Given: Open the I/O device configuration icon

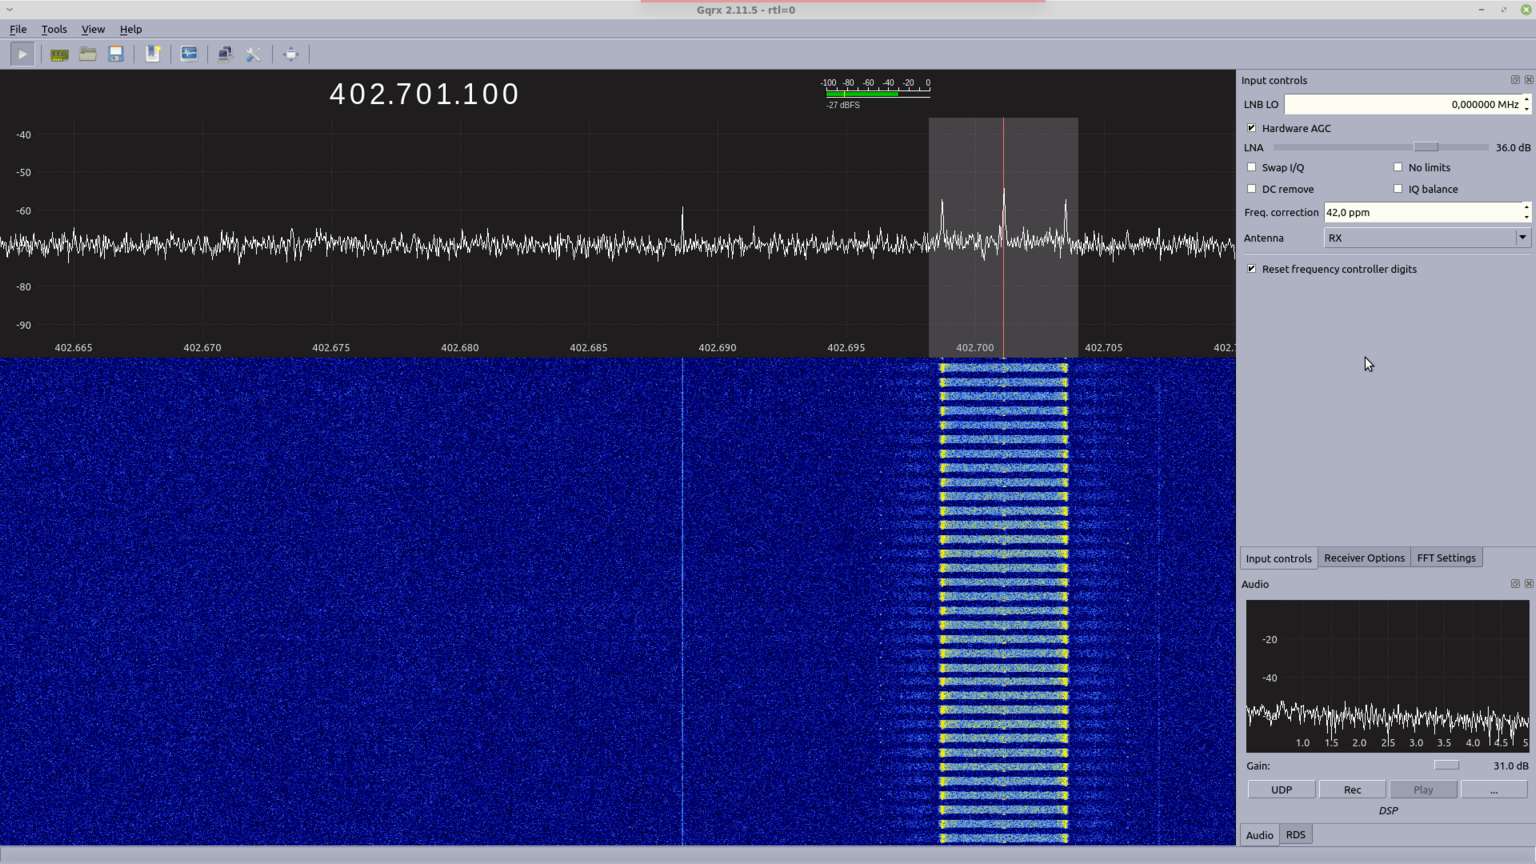Looking at the screenshot, I should point(59,54).
